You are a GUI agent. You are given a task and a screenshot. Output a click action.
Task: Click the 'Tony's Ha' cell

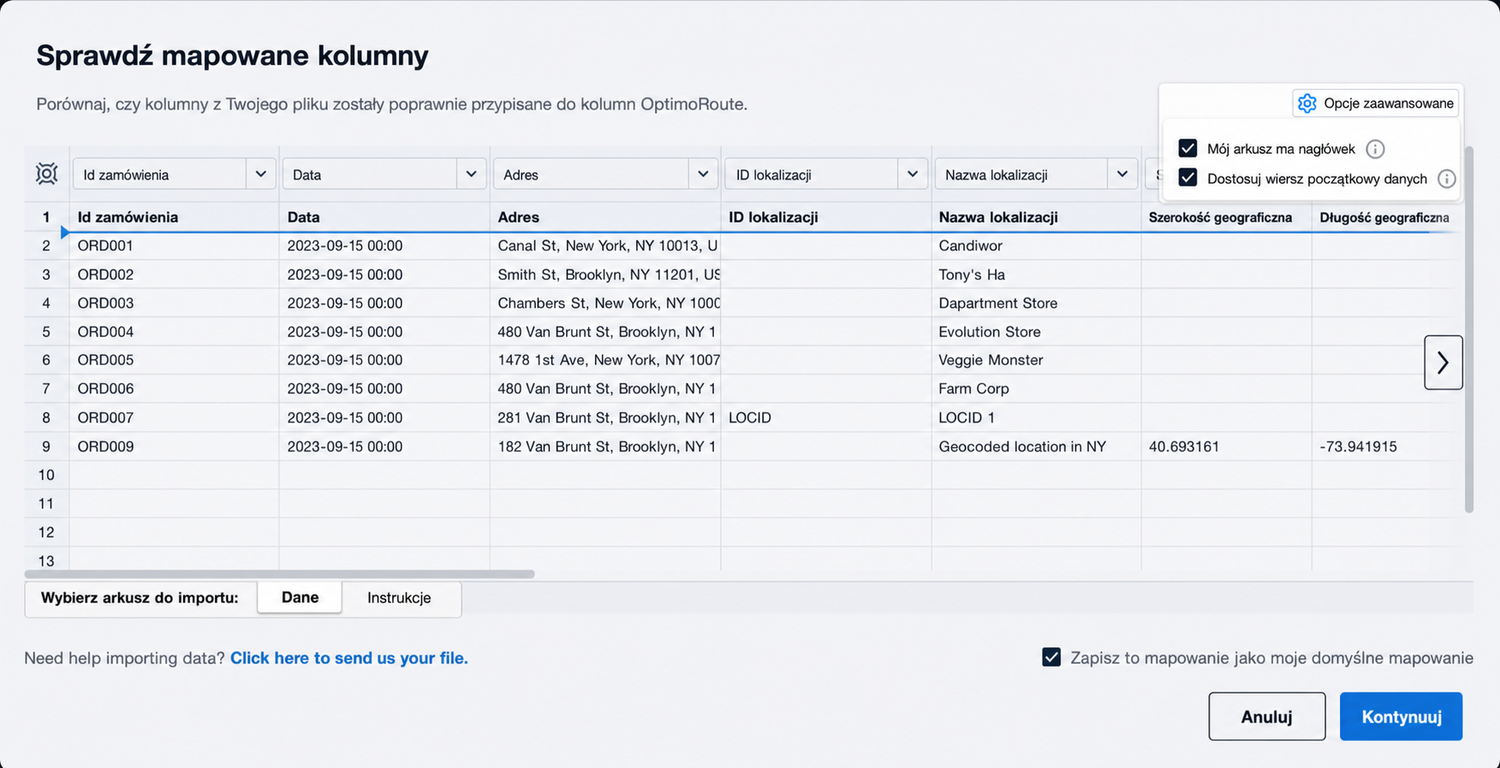pyautogui.click(x=1036, y=275)
